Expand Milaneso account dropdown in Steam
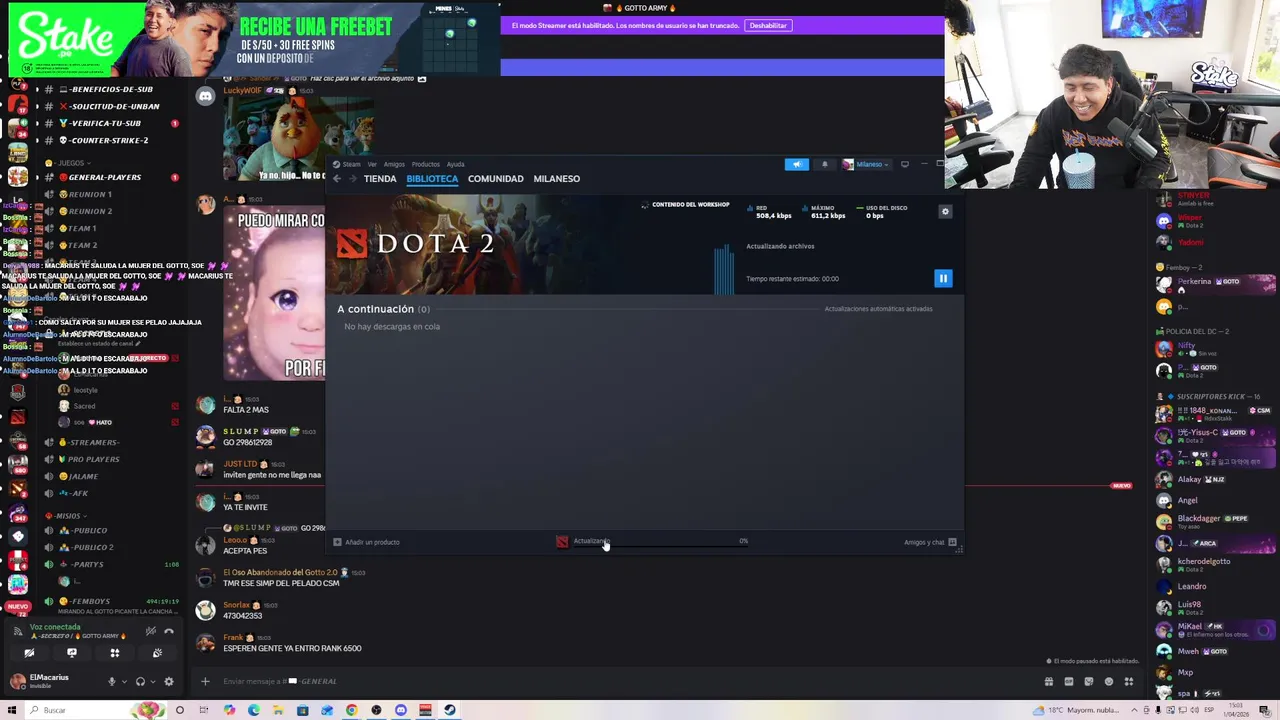 [x=867, y=164]
